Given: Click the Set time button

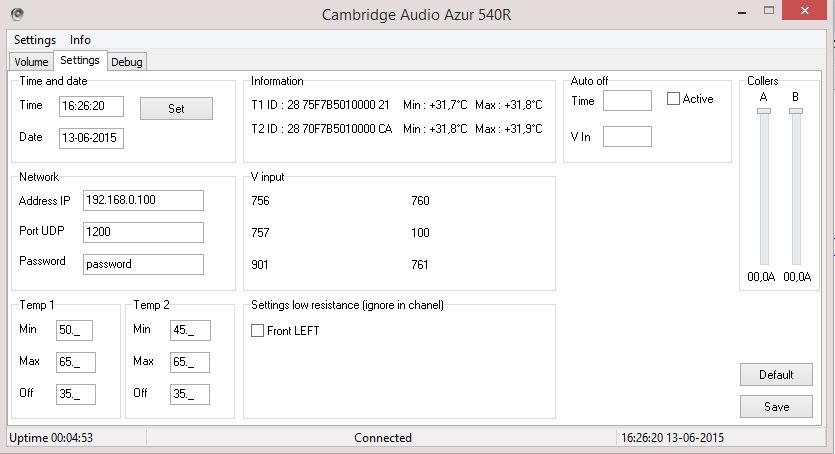Looking at the screenshot, I should click(176, 109).
